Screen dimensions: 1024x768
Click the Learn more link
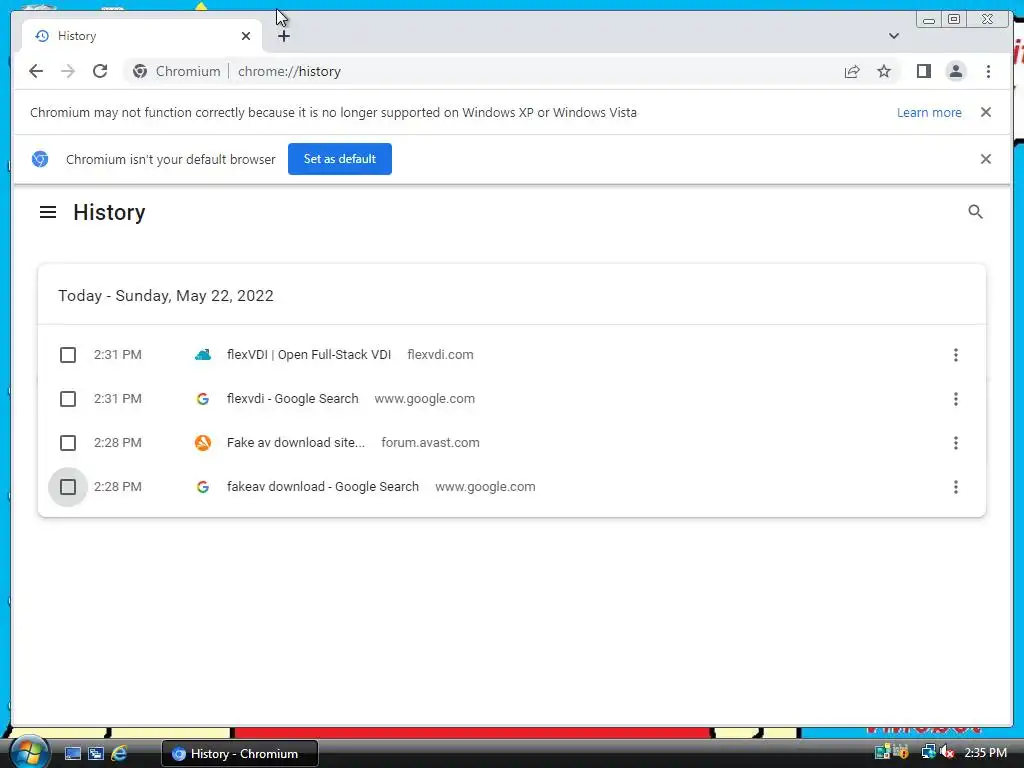[x=929, y=112]
